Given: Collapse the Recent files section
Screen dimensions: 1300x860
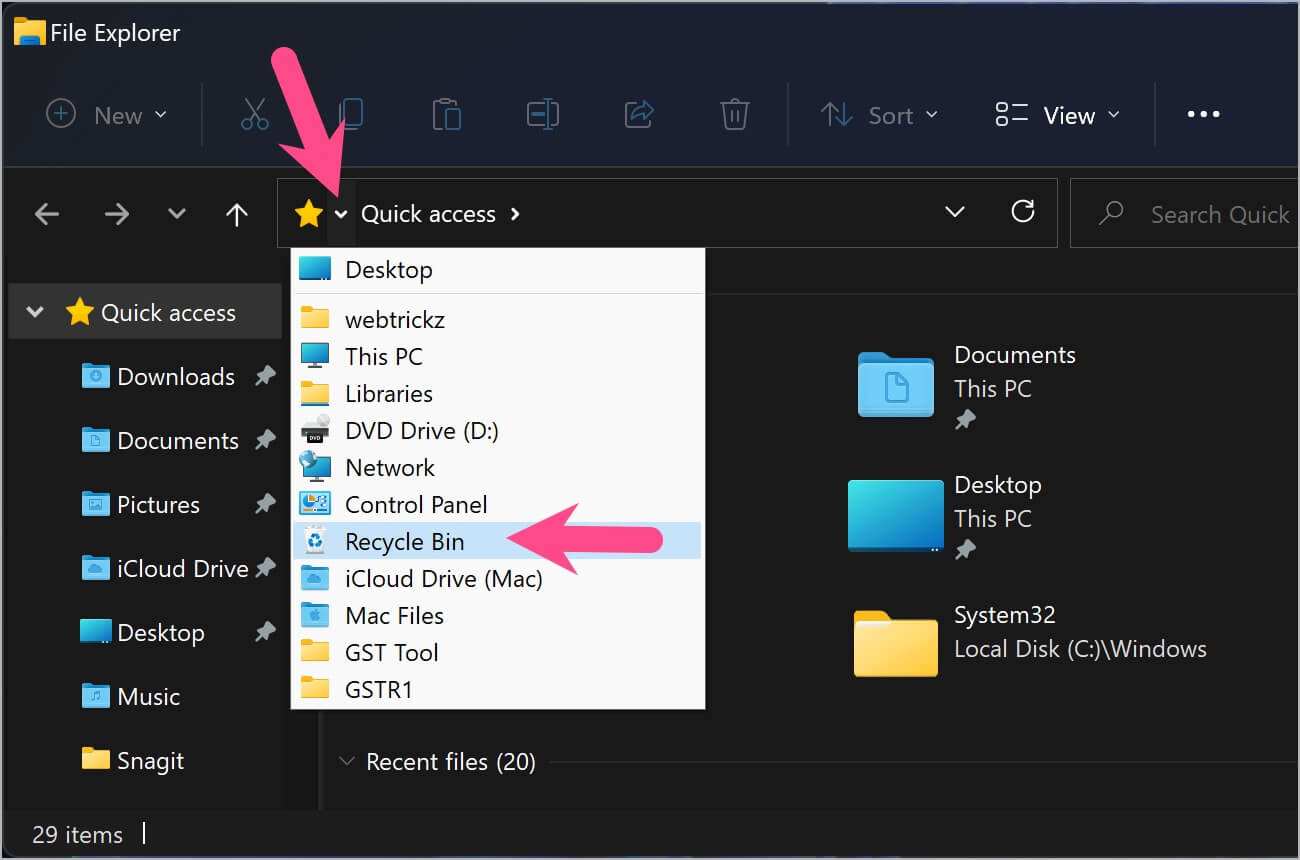Looking at the screenshot, I should click(x=347, y=762).
